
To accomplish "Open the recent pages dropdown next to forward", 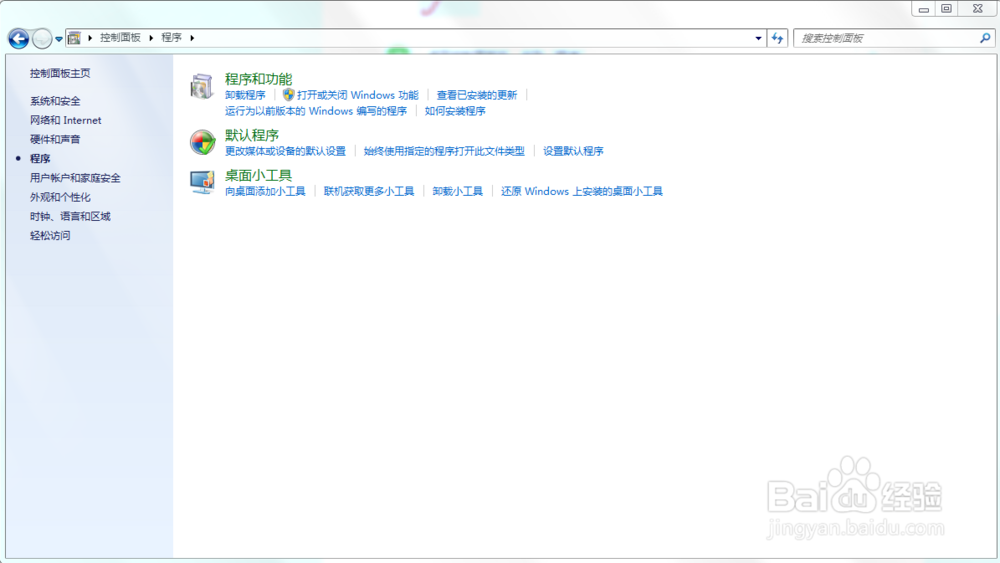I will (59, 39).
